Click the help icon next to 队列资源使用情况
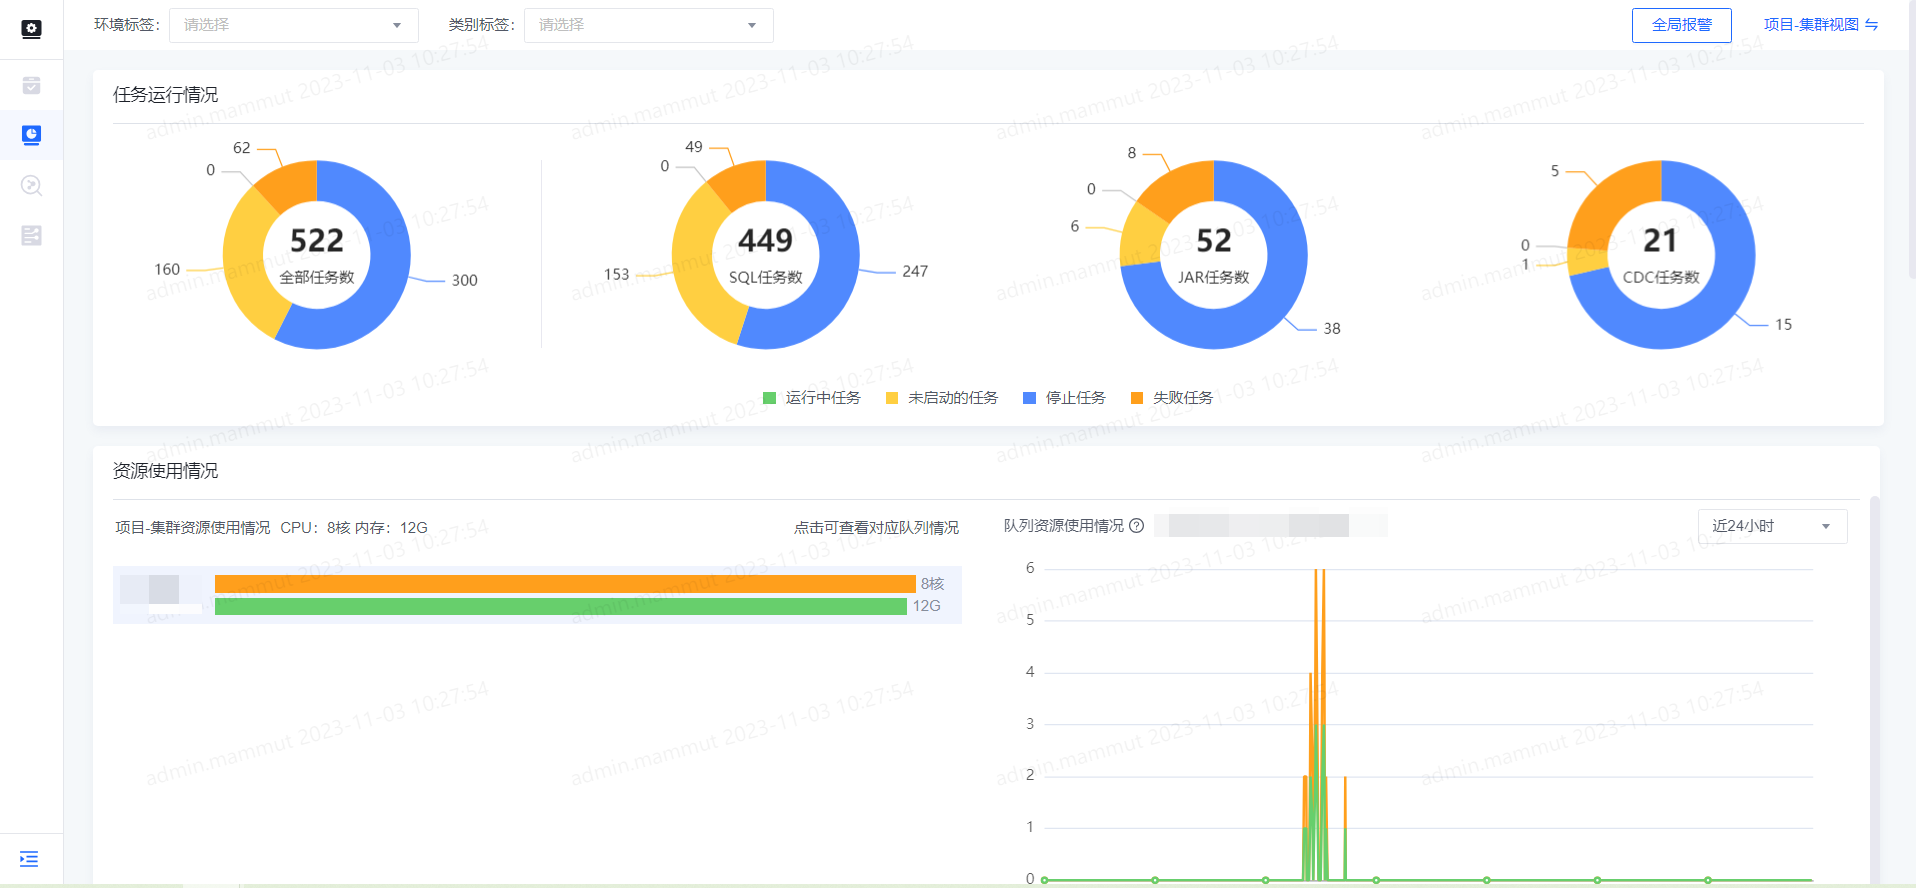1916x888 pixels. click(x=1136, y=526)
